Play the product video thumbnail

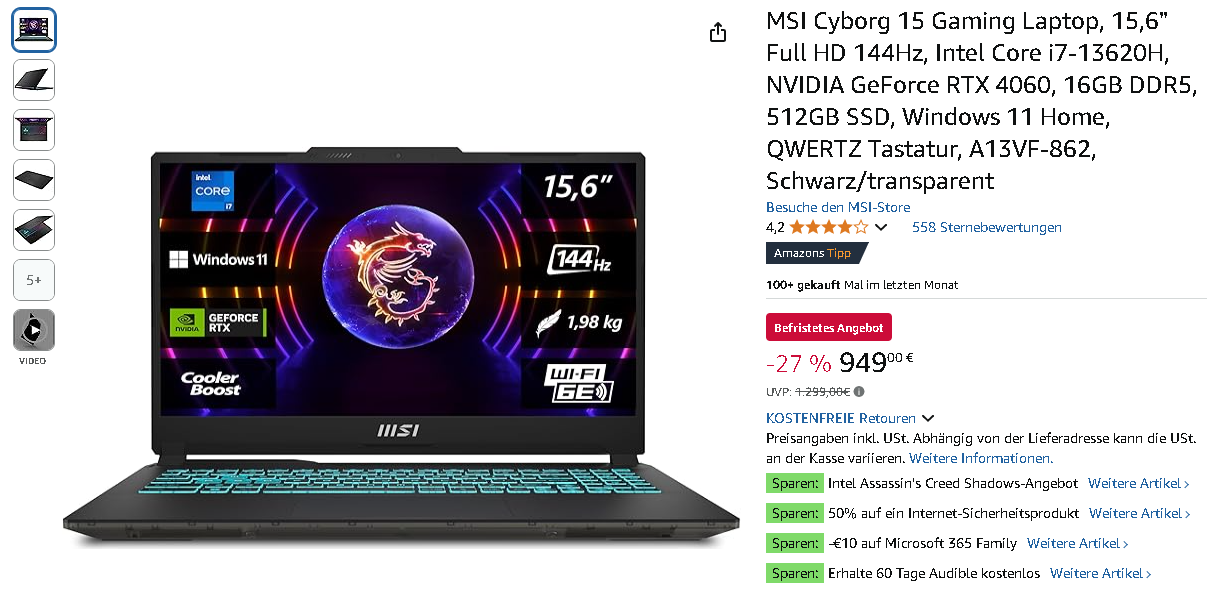[34, 330]
